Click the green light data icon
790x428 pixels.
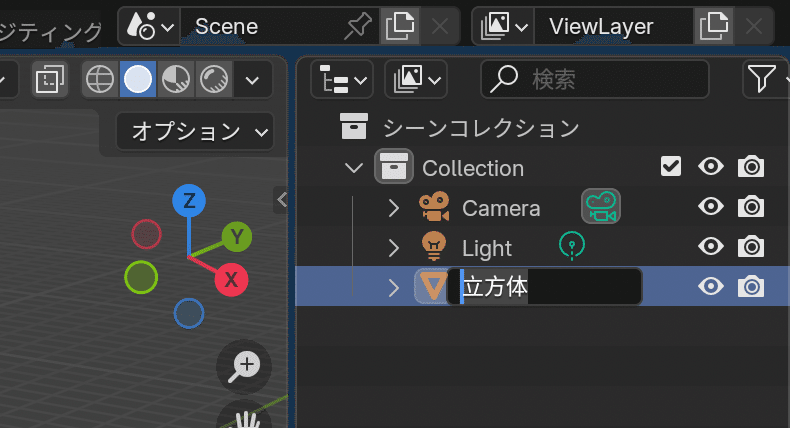coord(572,246)
